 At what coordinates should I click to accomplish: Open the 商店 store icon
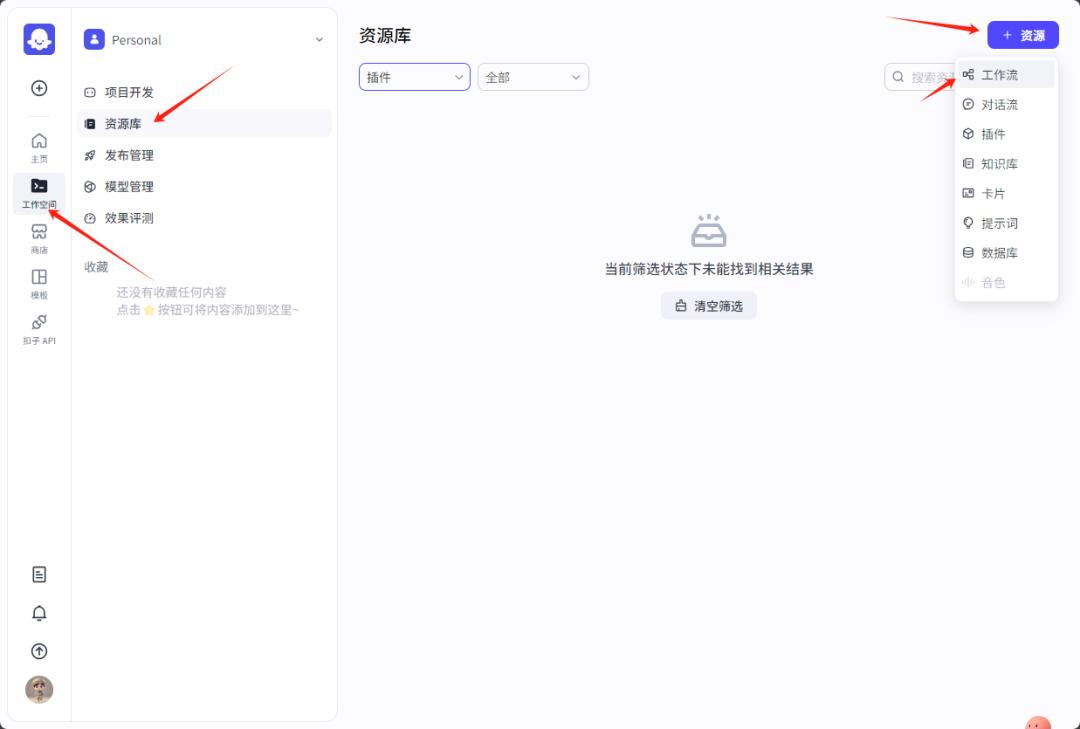click(x=38, y=236)
